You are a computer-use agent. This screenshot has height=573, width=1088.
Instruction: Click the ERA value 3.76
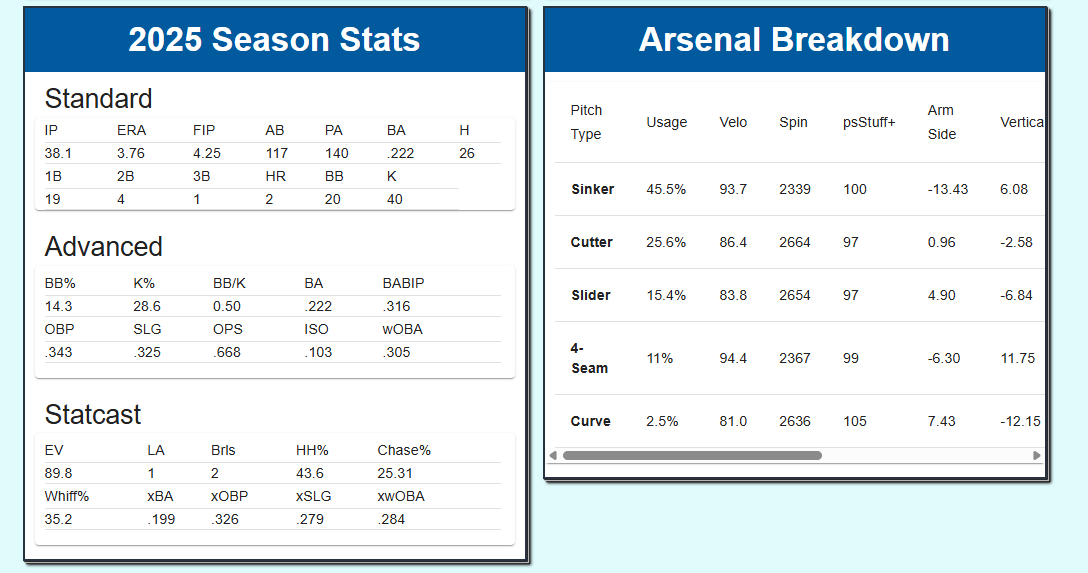tap(131, 153)
